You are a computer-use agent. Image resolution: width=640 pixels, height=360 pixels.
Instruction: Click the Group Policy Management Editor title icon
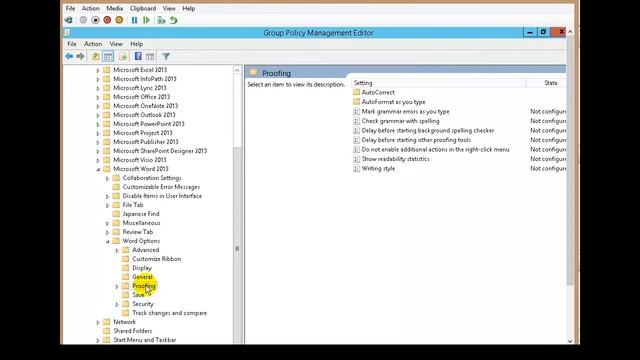point(67,32)
